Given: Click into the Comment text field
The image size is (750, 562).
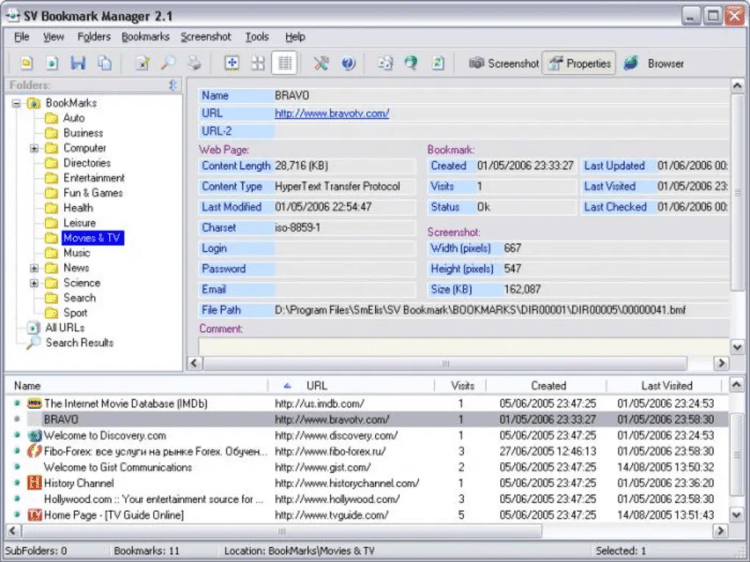Looking at the screenshot, I should click(460, 345).
